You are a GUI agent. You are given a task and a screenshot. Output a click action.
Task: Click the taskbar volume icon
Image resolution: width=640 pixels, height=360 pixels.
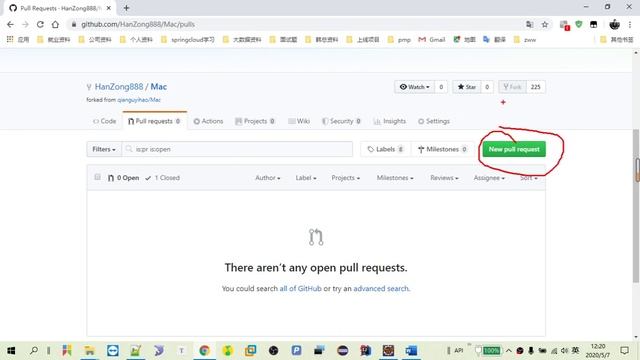[564, 350]
